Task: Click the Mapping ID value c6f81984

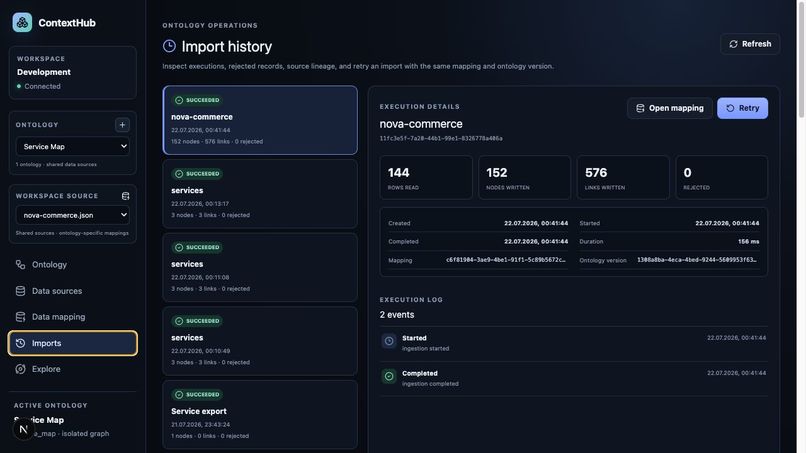Action: [506, 260]
